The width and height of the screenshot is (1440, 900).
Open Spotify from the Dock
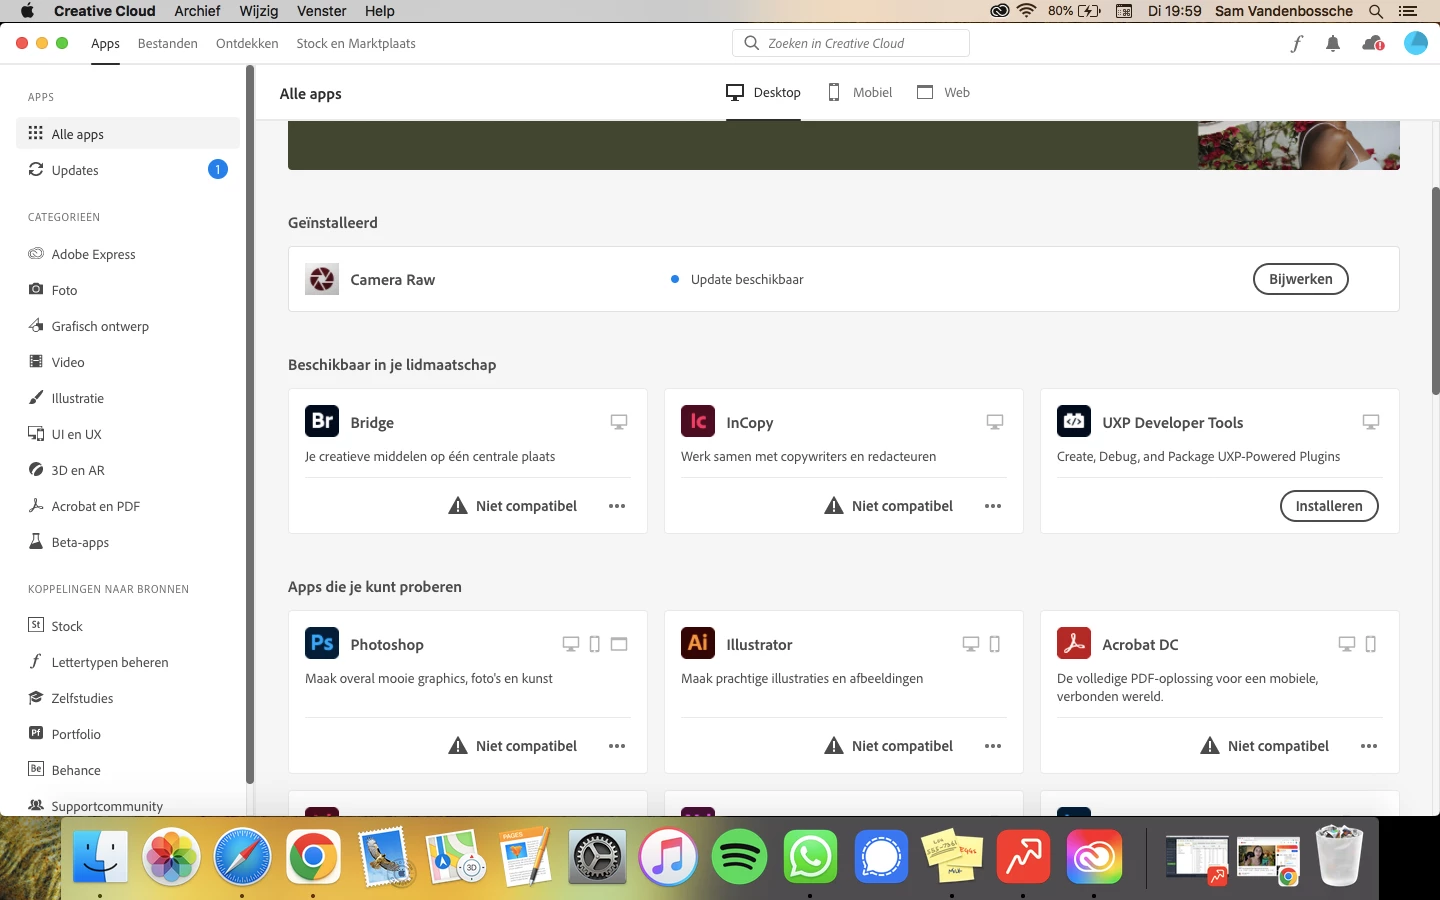click(x=739, y=857)
